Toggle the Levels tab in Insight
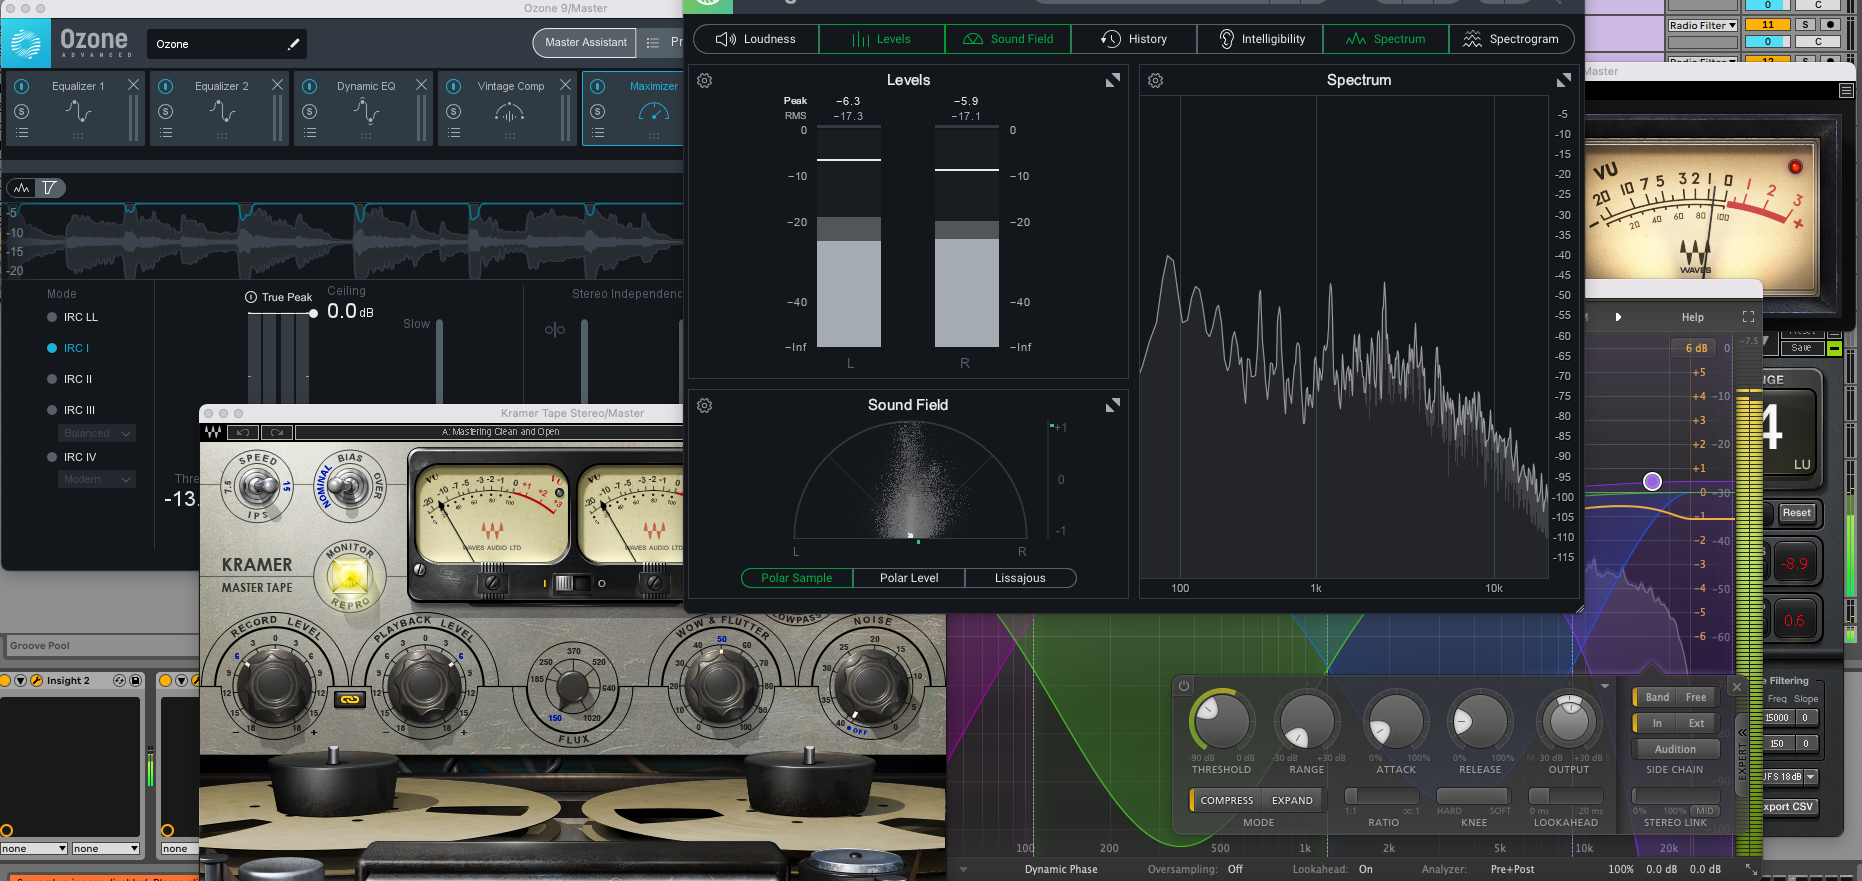This screenshot has width=1862, height=881. pyautogui.click(x=882, y=39)
